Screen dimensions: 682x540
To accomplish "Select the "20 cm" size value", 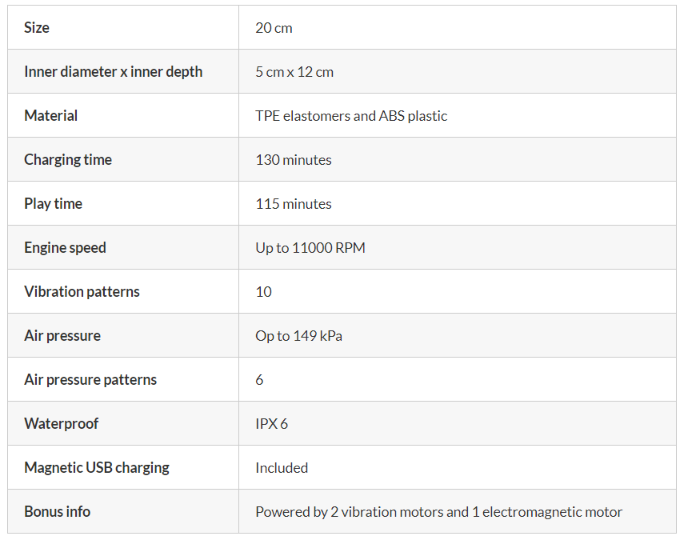I will tap(274, 28).
